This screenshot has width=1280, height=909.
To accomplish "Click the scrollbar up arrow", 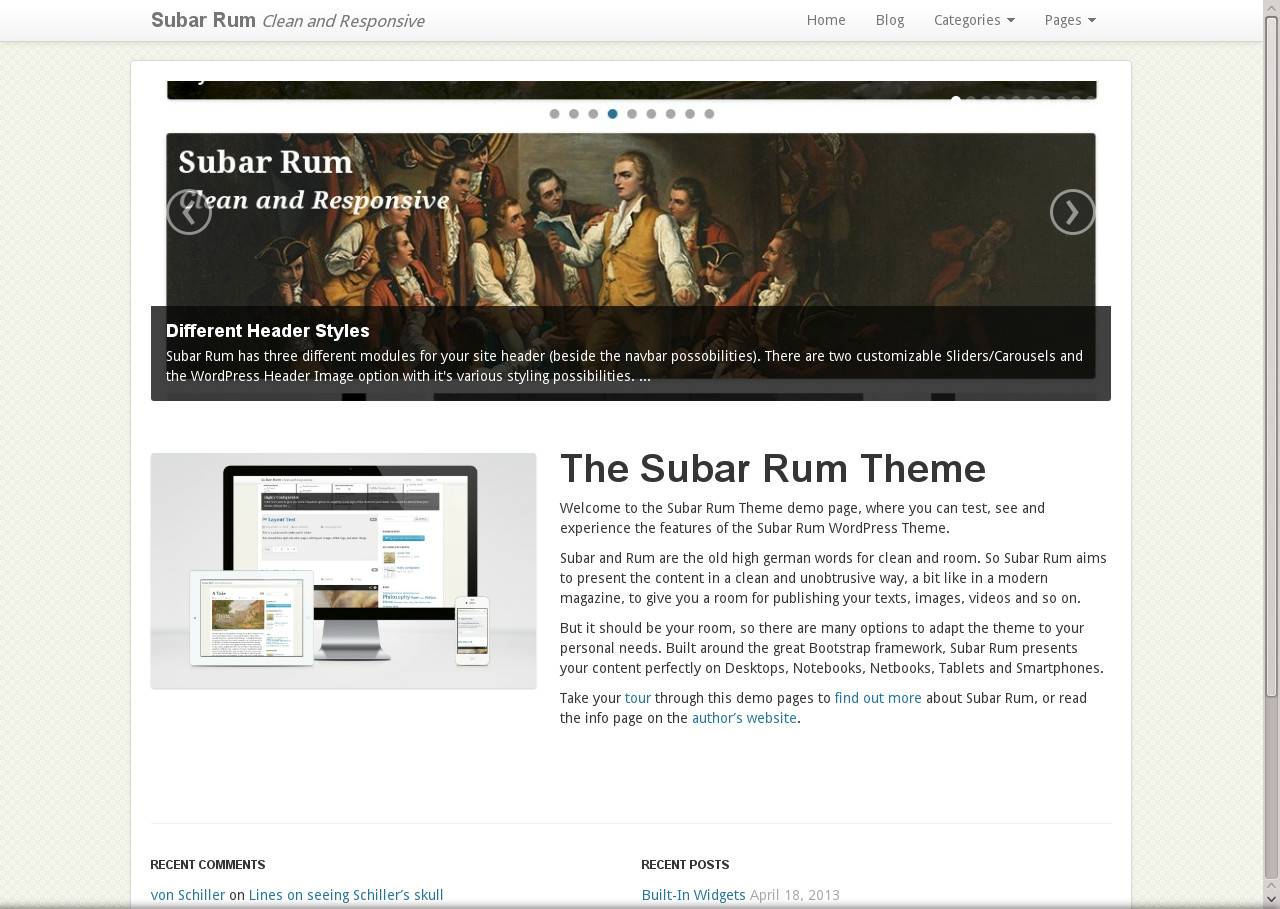I will 1272,8.
